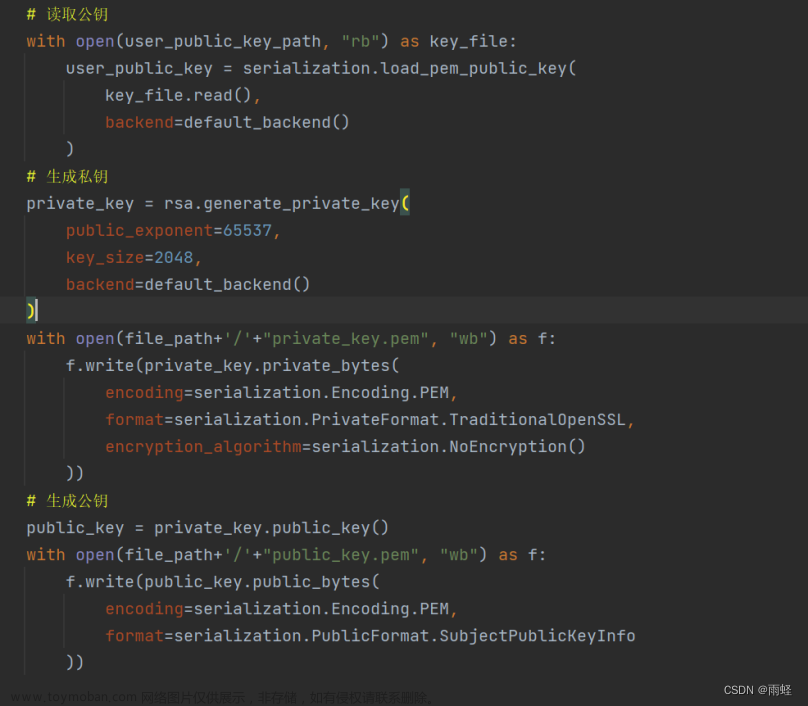Click 'backend=default_backend()' under key_size line

tap(188, 284)
